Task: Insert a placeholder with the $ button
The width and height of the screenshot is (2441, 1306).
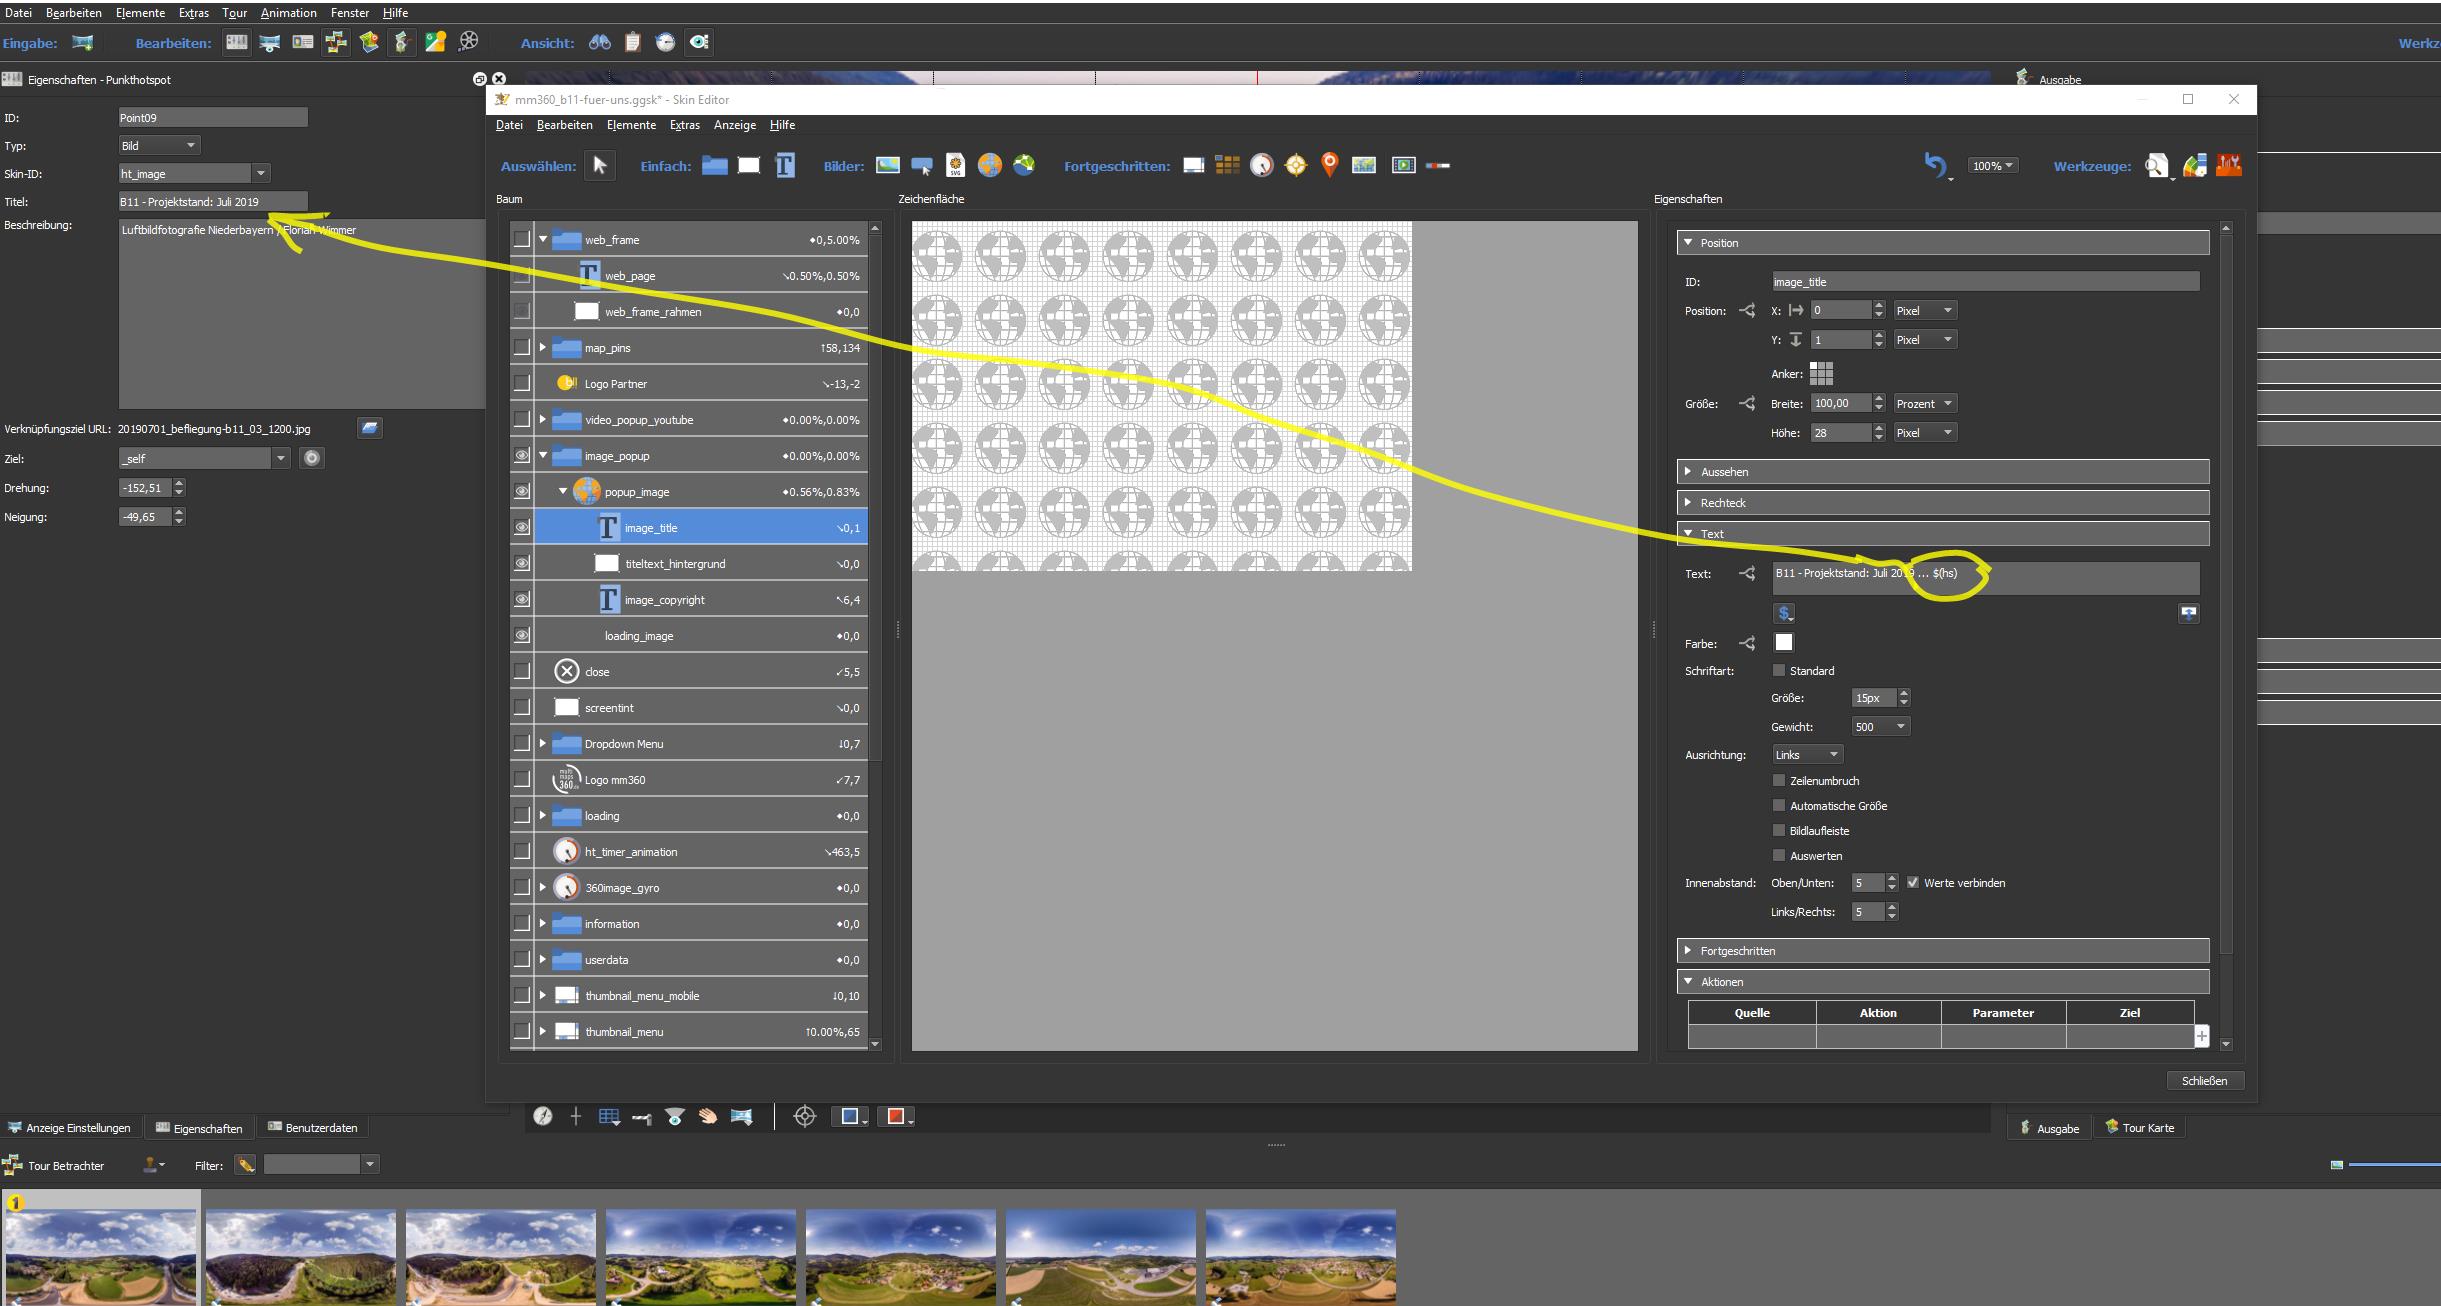Action: (x=1784, y=613)
